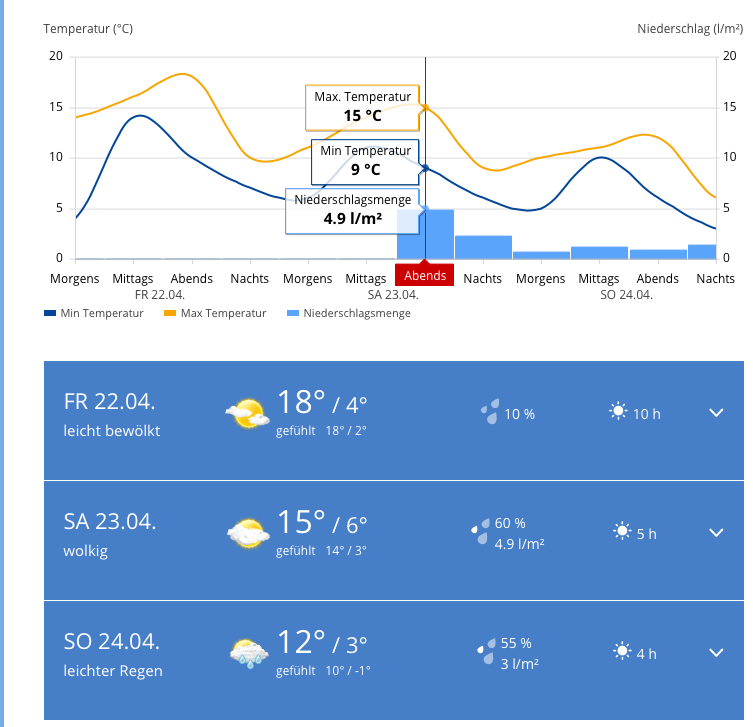The width and height of the screenshot is (753, 727).
Task: Click the sun icon next to 4 h
Action: tap(623, 652)
